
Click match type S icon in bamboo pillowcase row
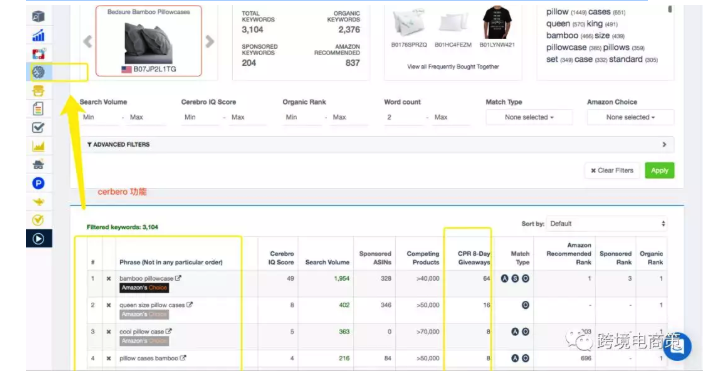coord(515,279)
